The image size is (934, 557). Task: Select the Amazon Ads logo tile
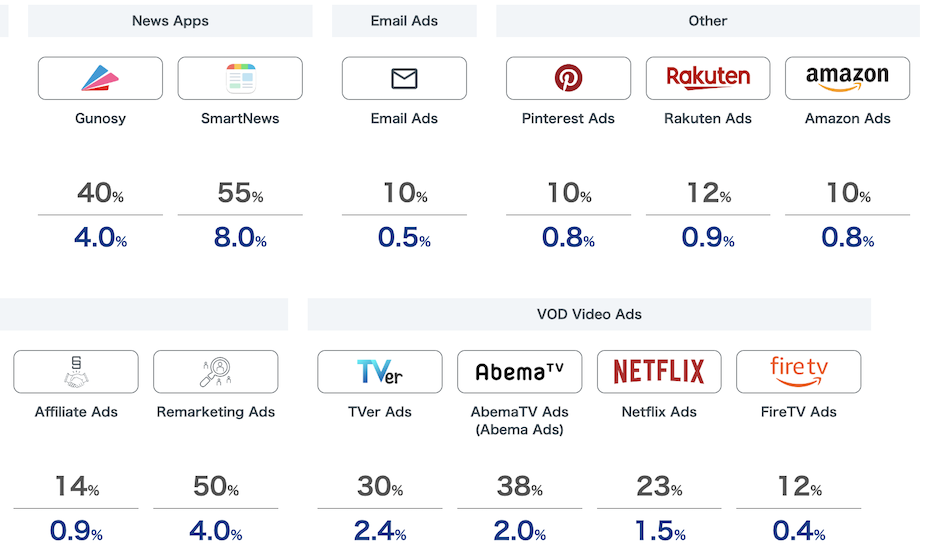[x=847, y=78]
